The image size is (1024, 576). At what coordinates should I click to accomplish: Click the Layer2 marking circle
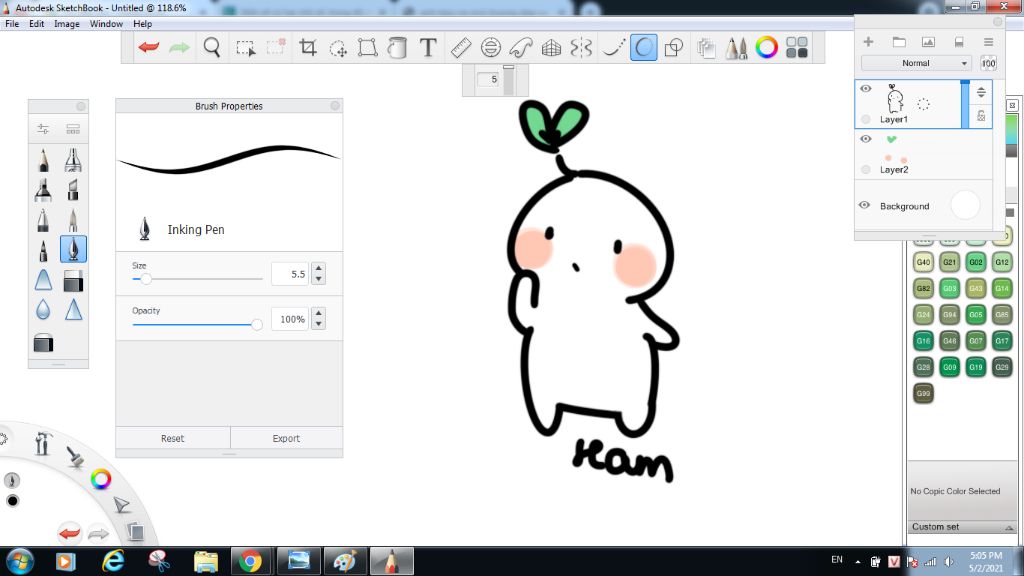[x=865, y=170]
